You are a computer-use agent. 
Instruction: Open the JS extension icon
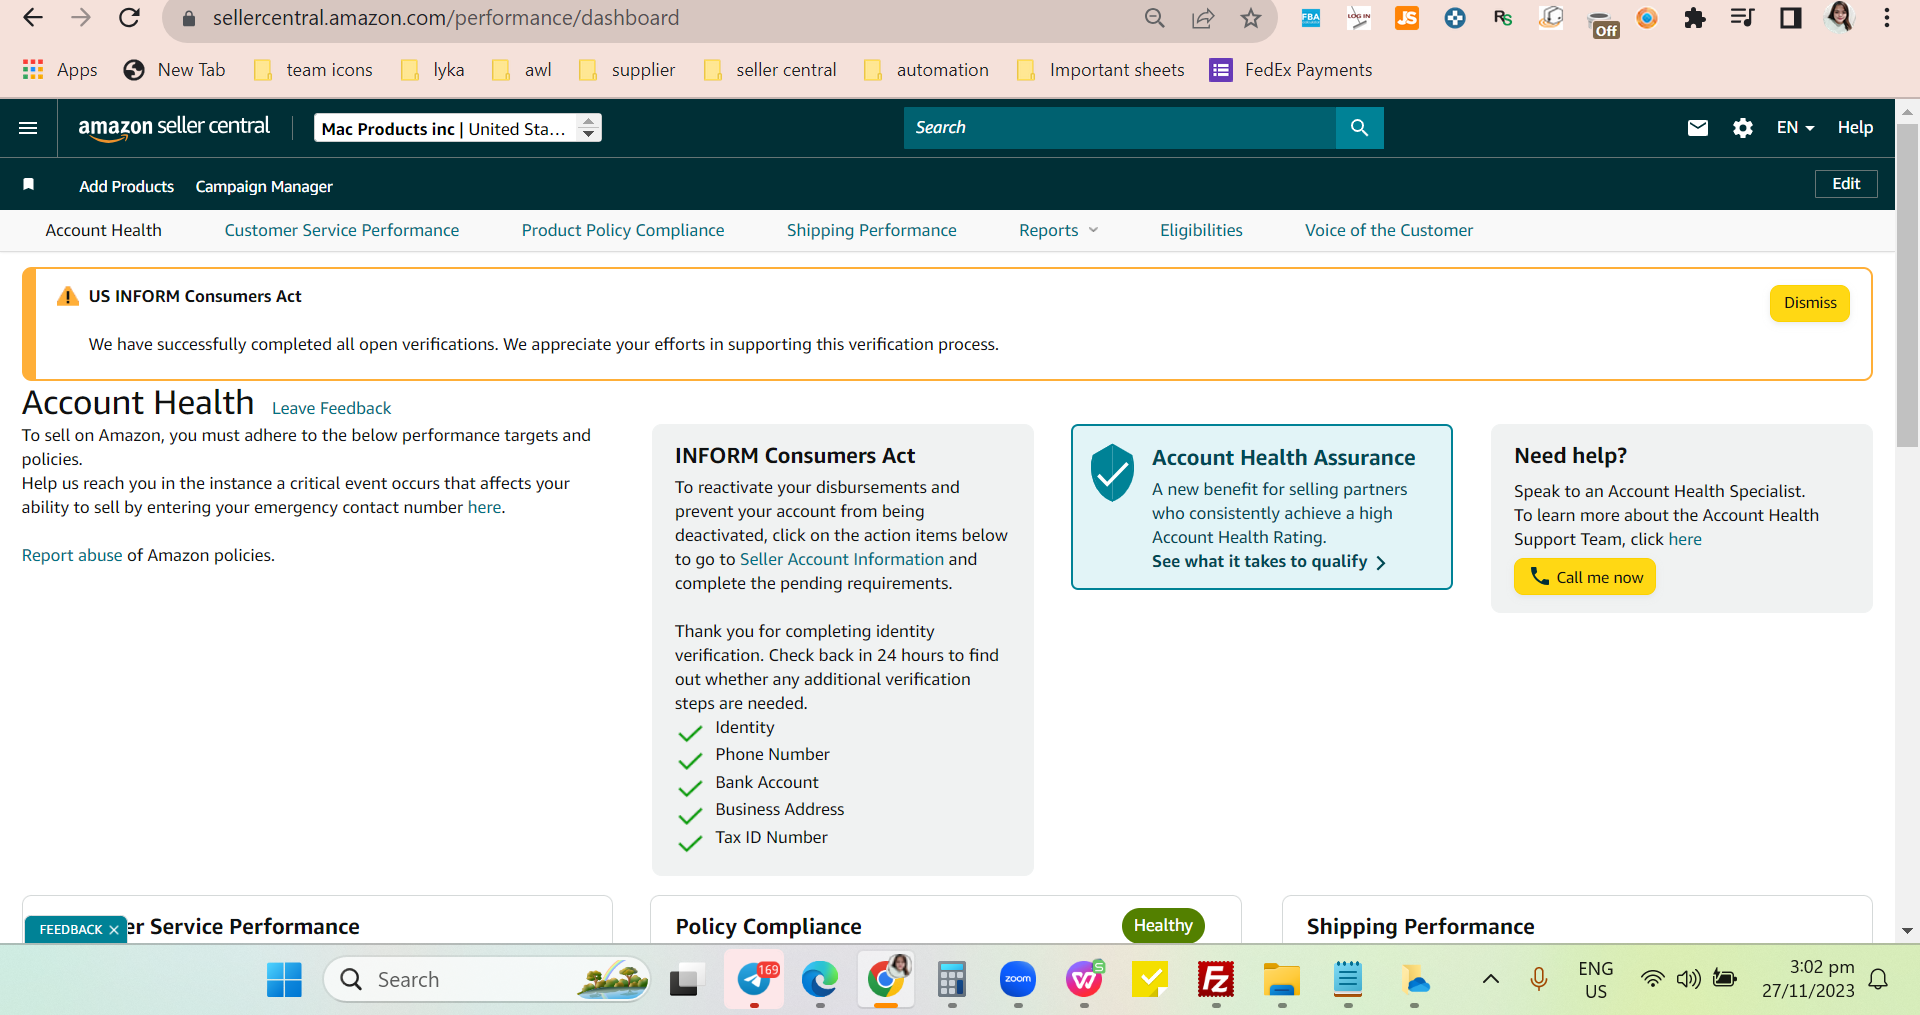[x=1407, y=18]
